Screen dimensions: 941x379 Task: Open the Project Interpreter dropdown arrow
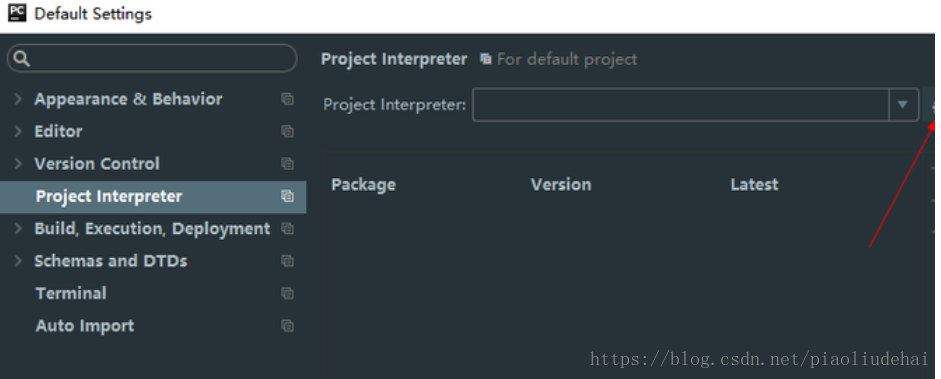903,105
